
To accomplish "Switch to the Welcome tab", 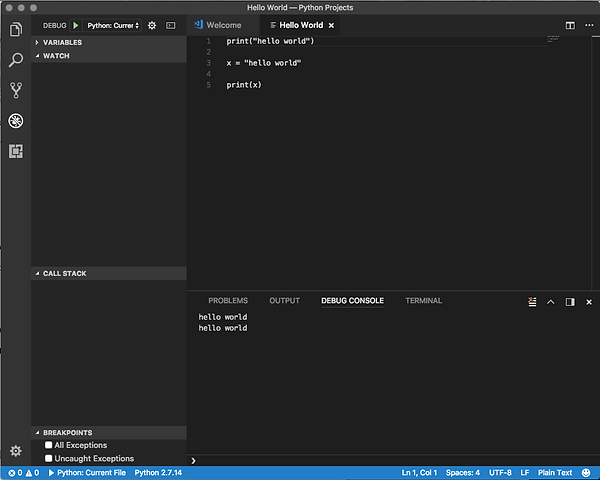I will coord(223,25).
